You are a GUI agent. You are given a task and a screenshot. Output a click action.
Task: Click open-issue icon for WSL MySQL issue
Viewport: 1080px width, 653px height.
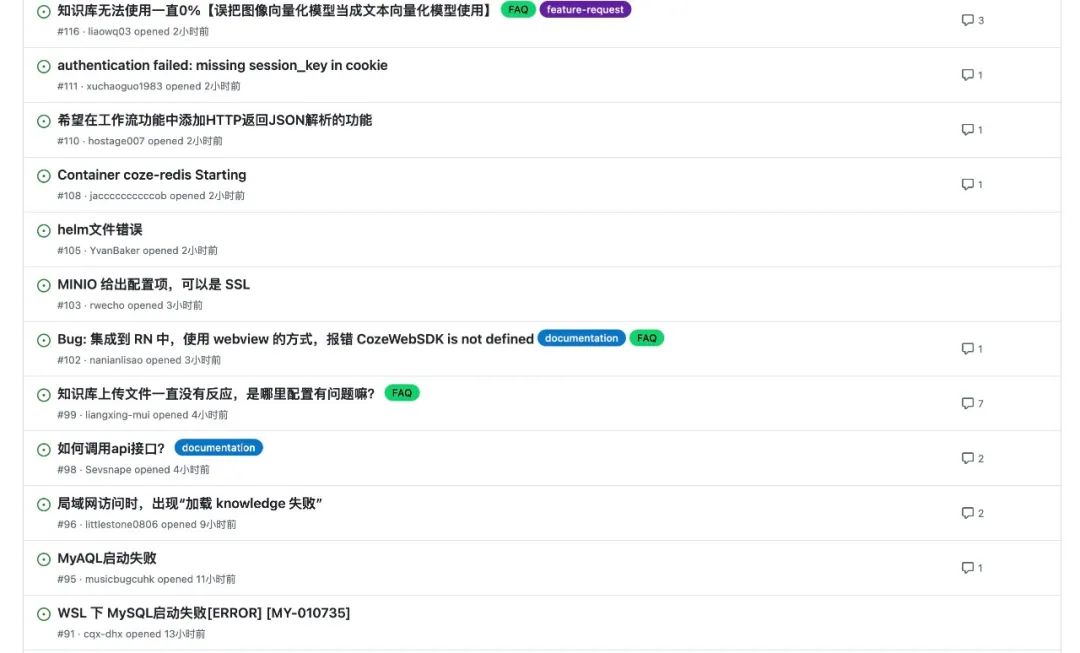click(43, 614)
